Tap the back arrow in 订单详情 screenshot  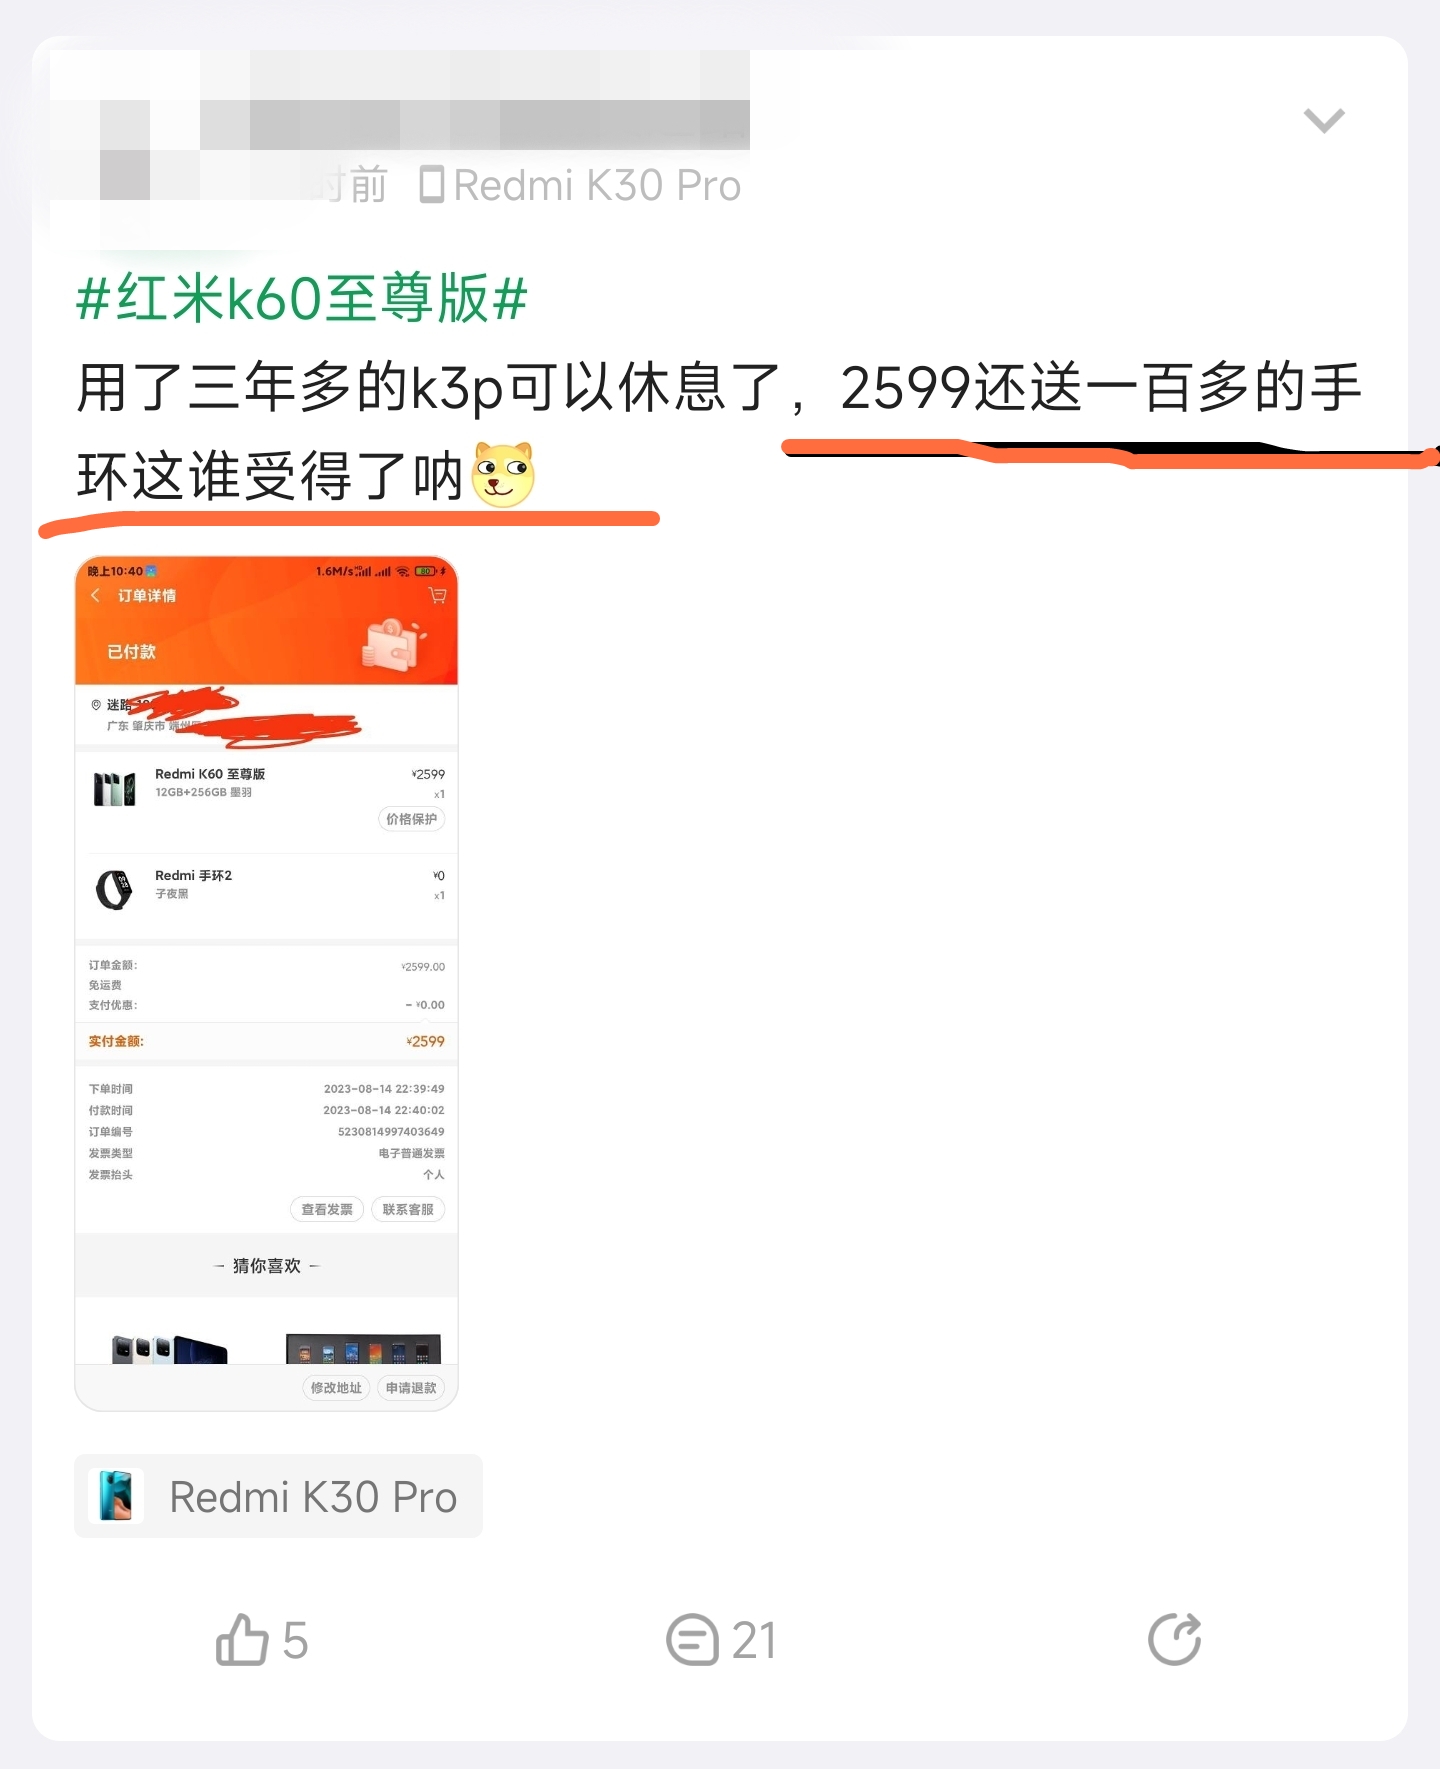pos(95,595)
